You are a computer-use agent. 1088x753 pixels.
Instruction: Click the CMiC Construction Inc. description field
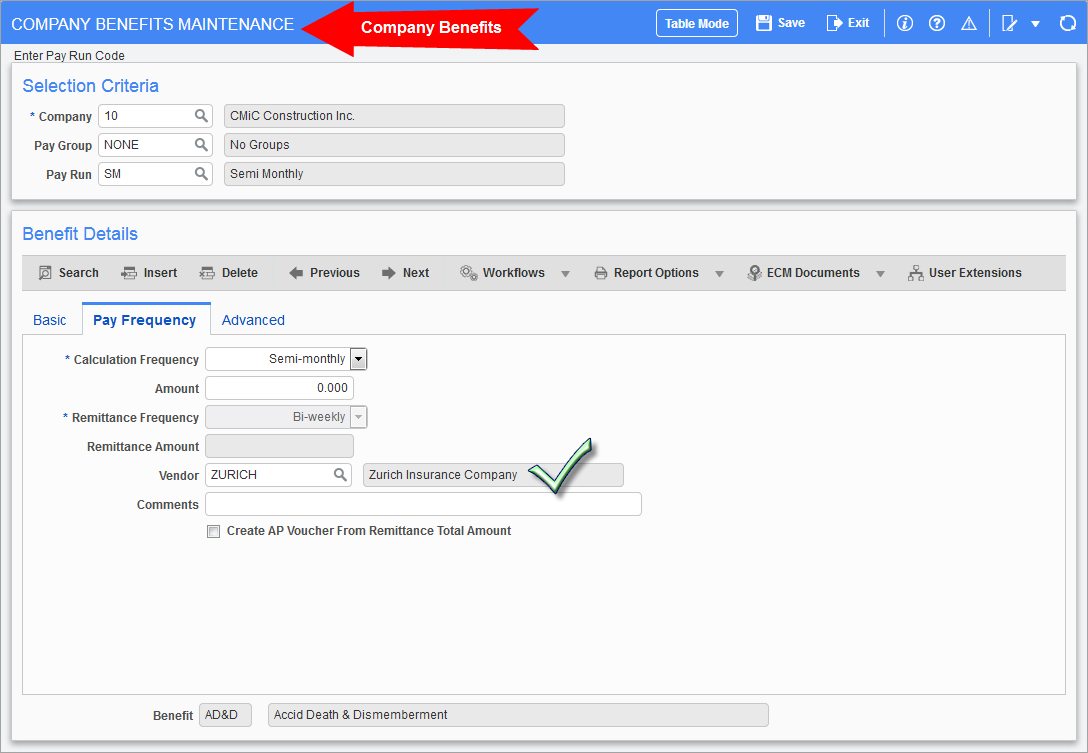tap(394, 116)
